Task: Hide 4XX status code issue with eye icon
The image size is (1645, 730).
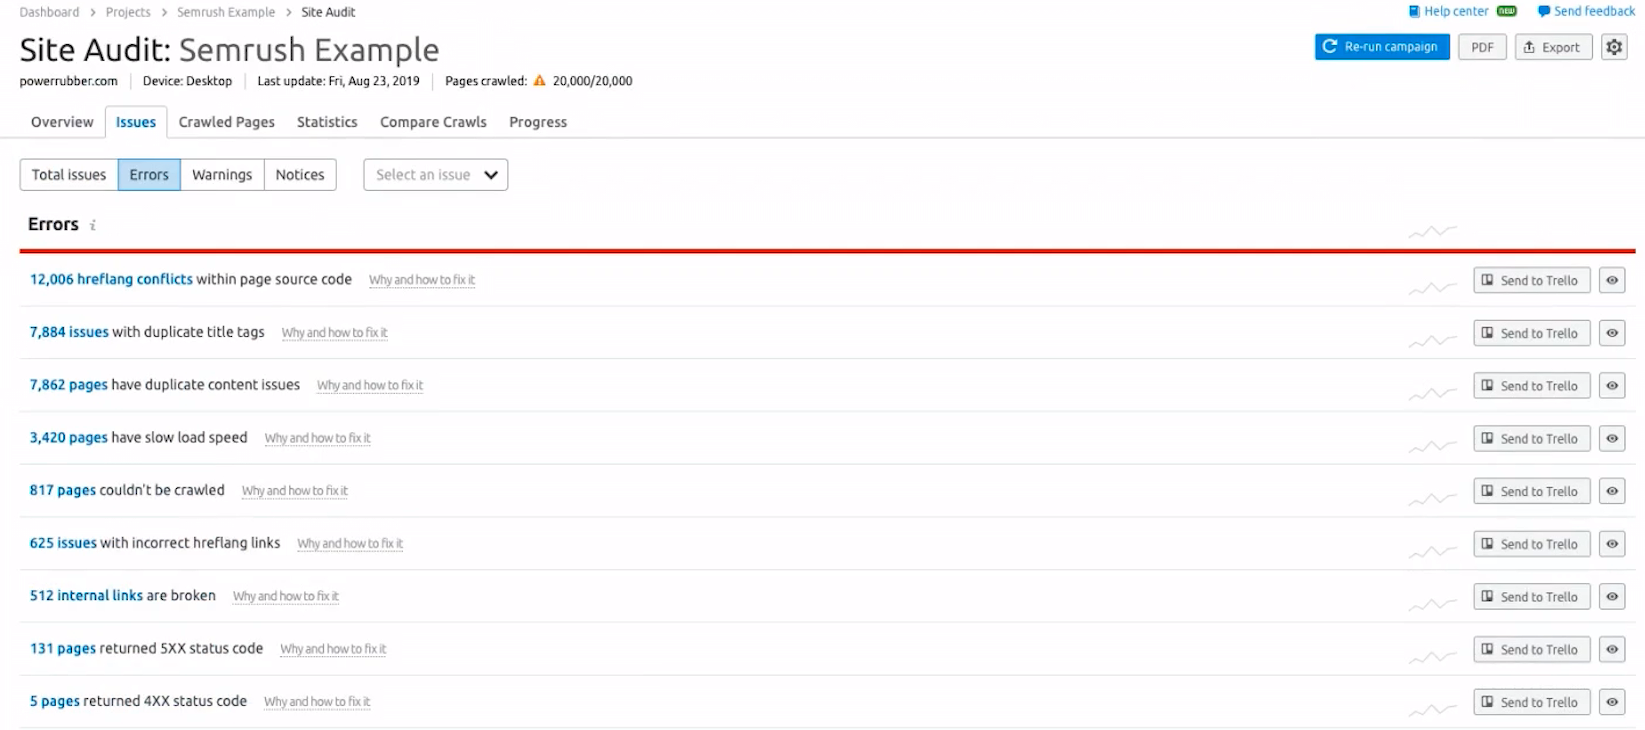Action: 1612,702
